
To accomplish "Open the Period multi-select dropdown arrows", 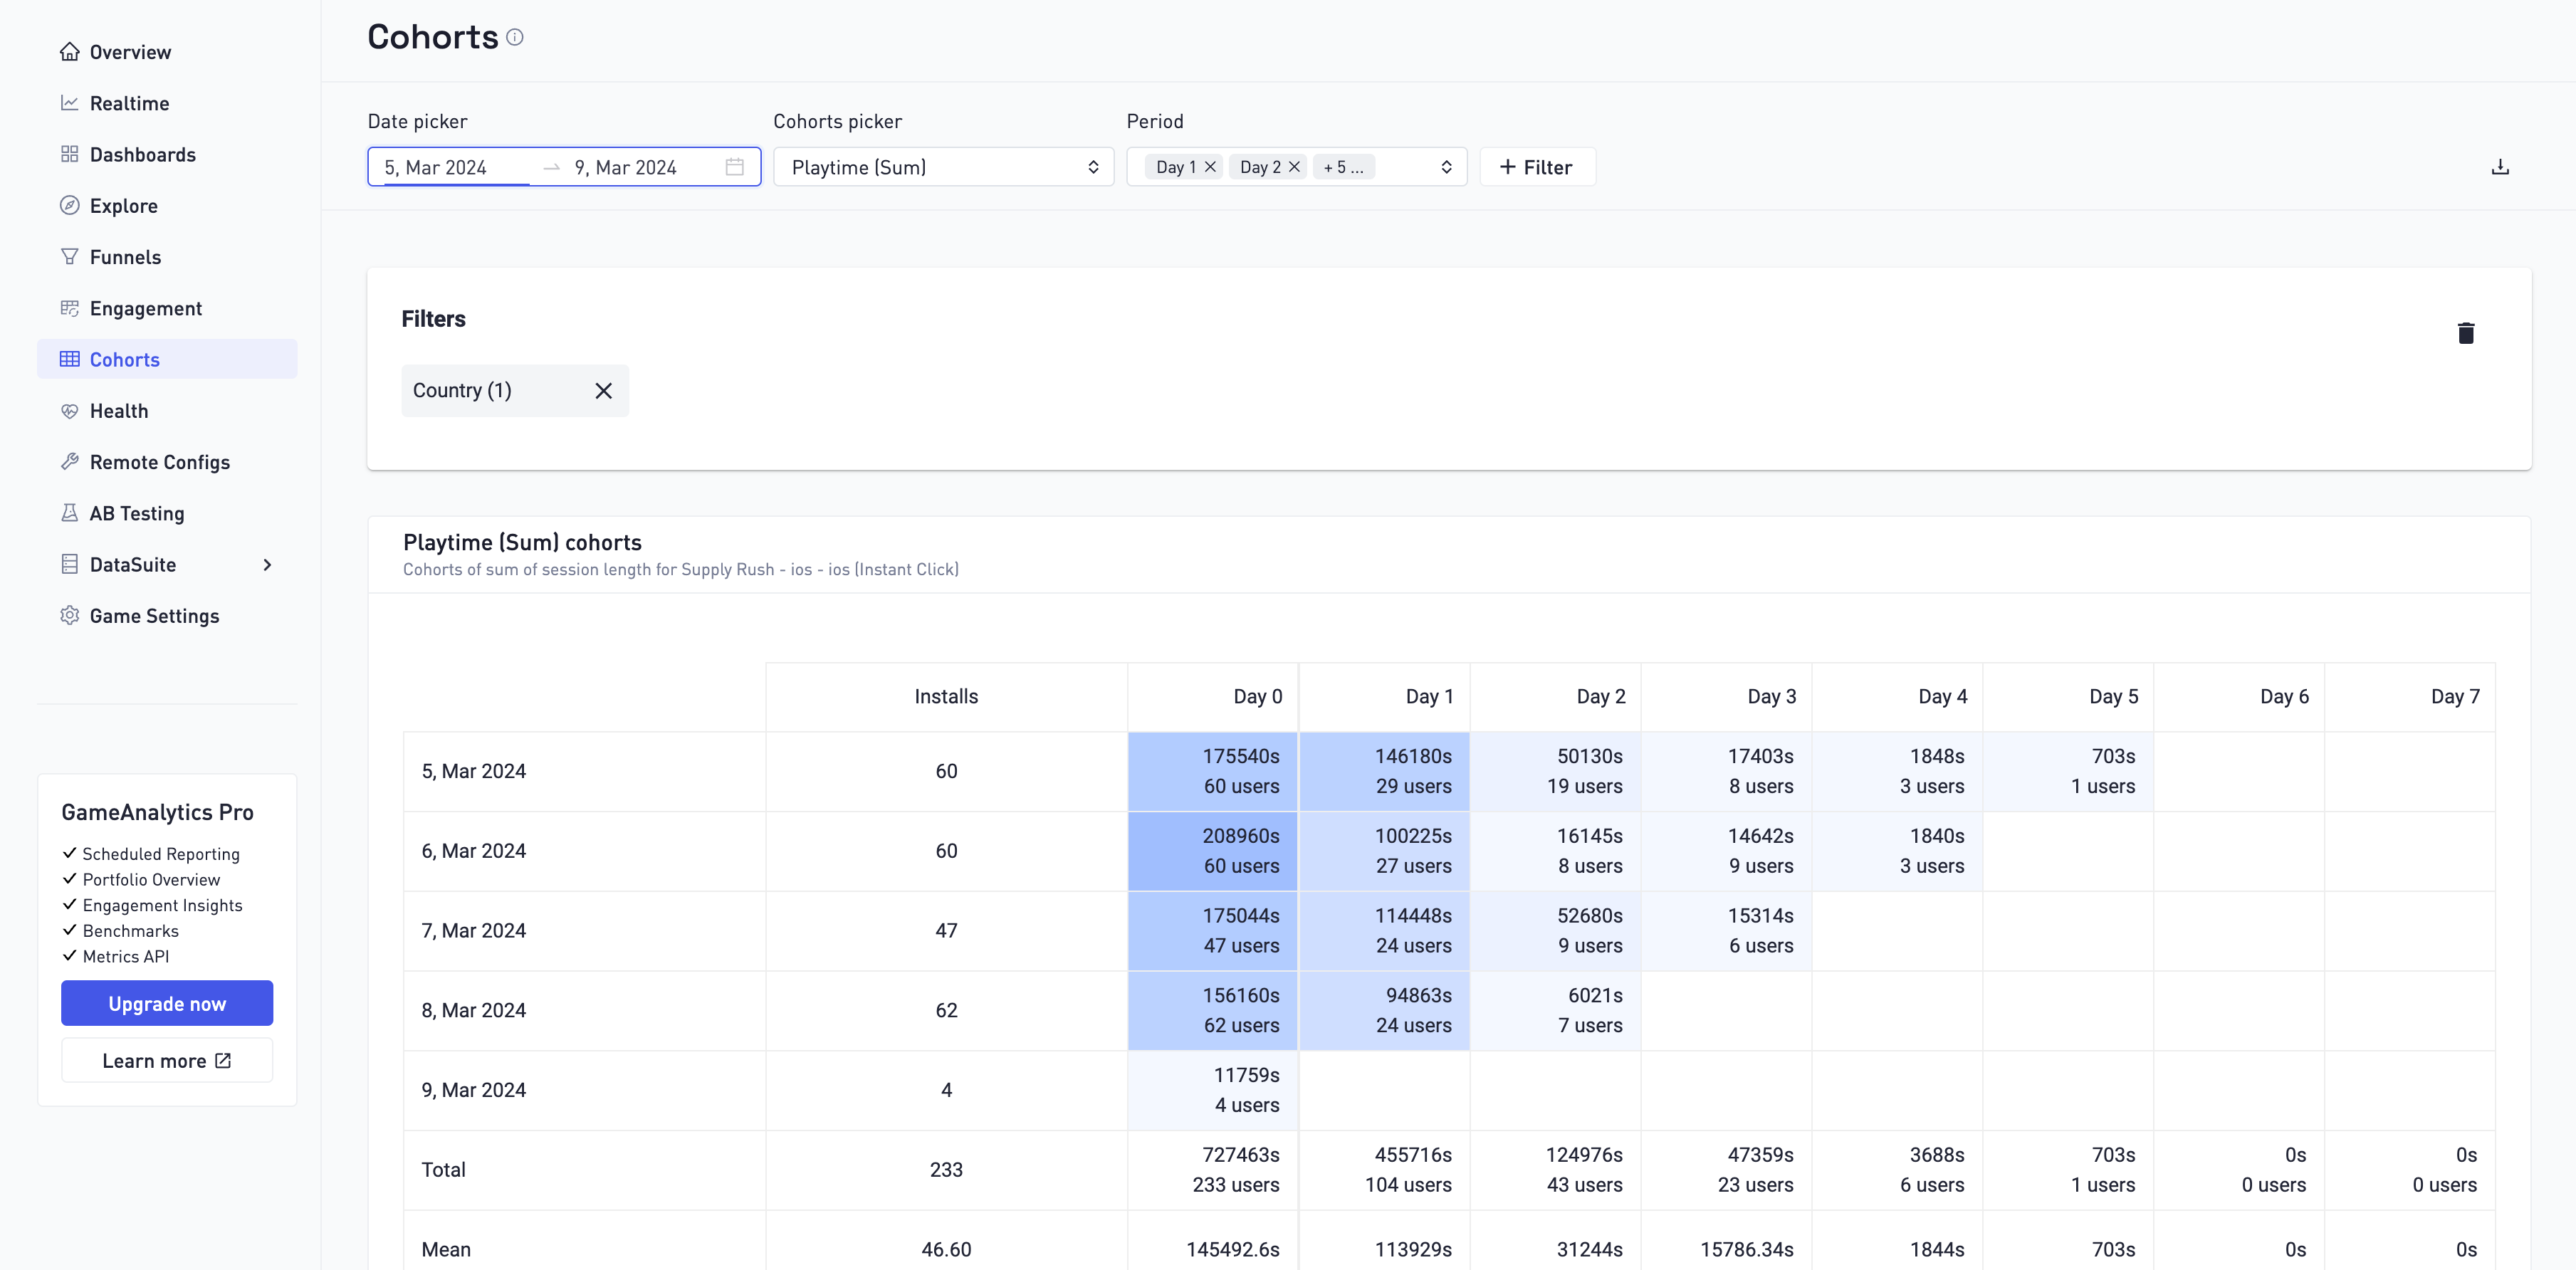I will pyautogui.click(x=1446, y=167).
